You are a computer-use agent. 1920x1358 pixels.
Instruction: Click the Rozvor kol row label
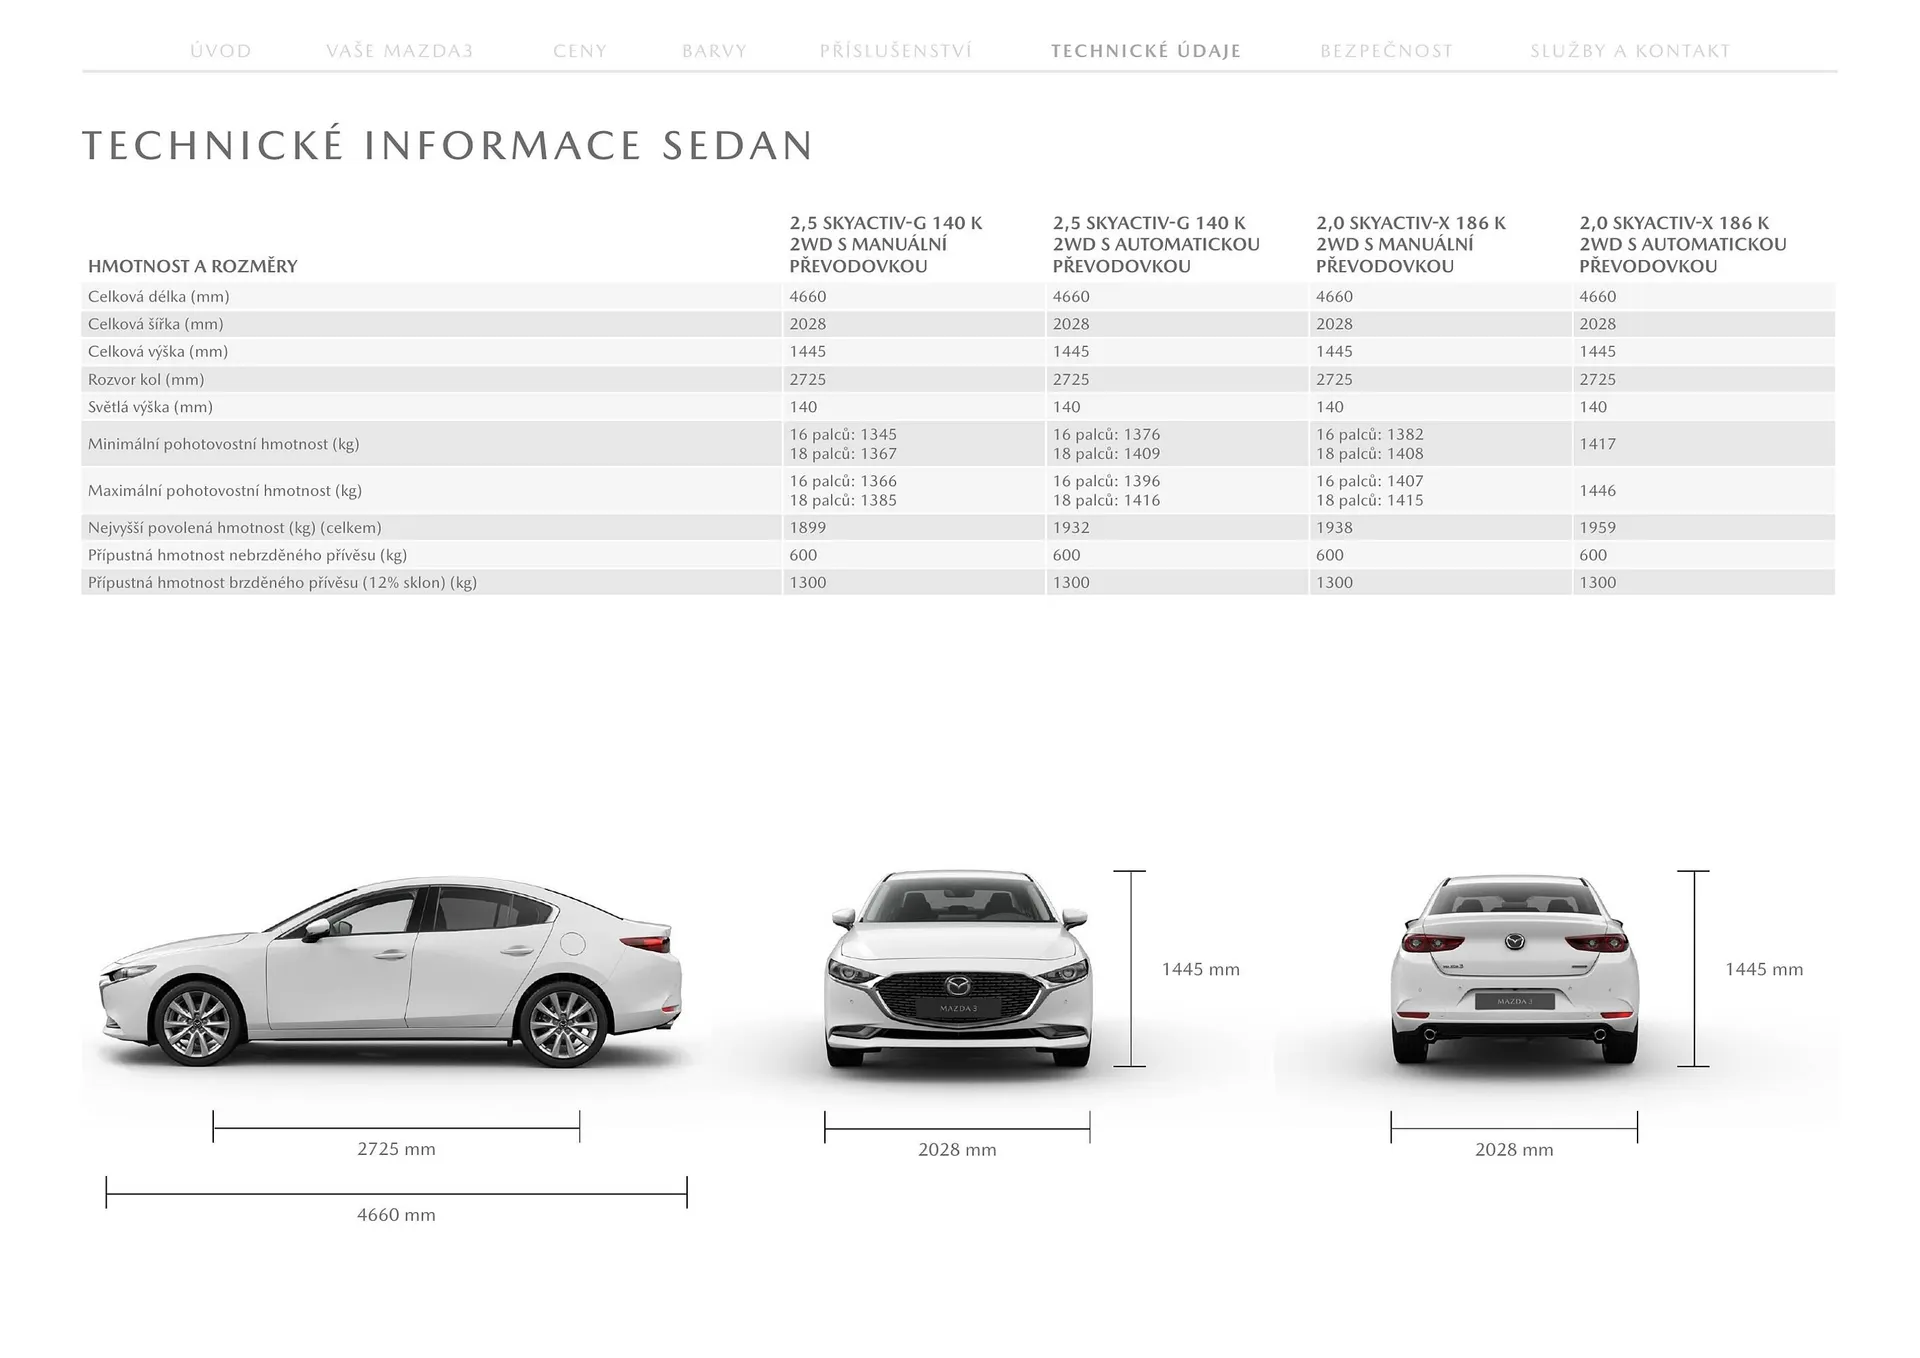pyautogui.click(x=146, y=379)
